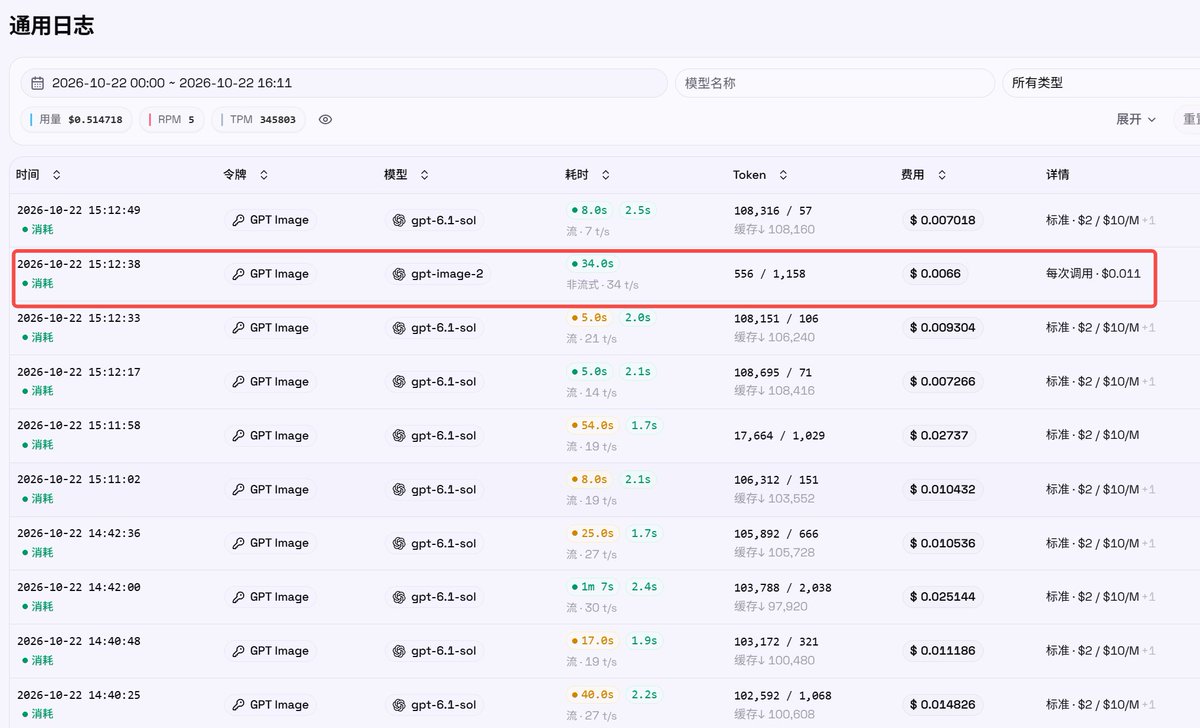Click cost $ 0.010536
The width and height of the screenshot is (1200, 728).
942,543
